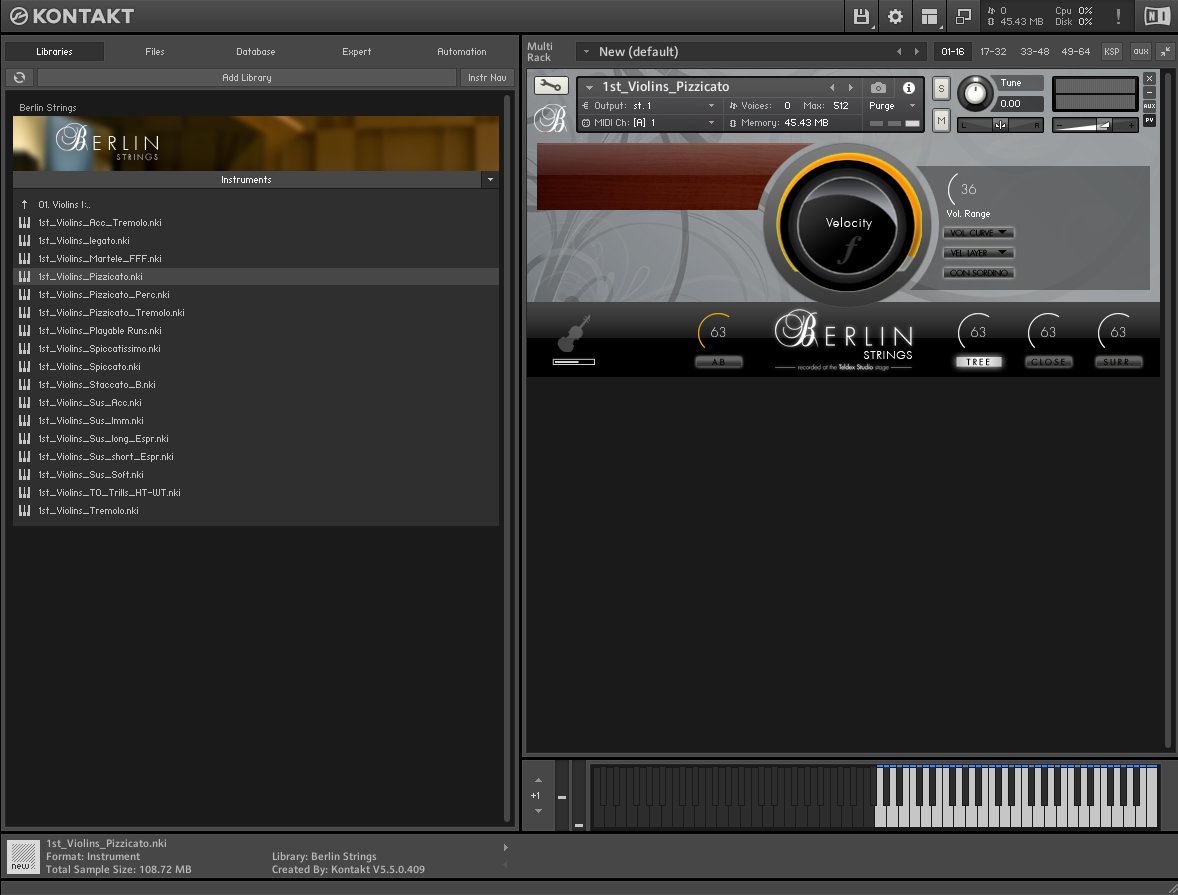Toggle the SURR microphone button
This screenshot has width=1178, height=895.
coord(1118,362)
